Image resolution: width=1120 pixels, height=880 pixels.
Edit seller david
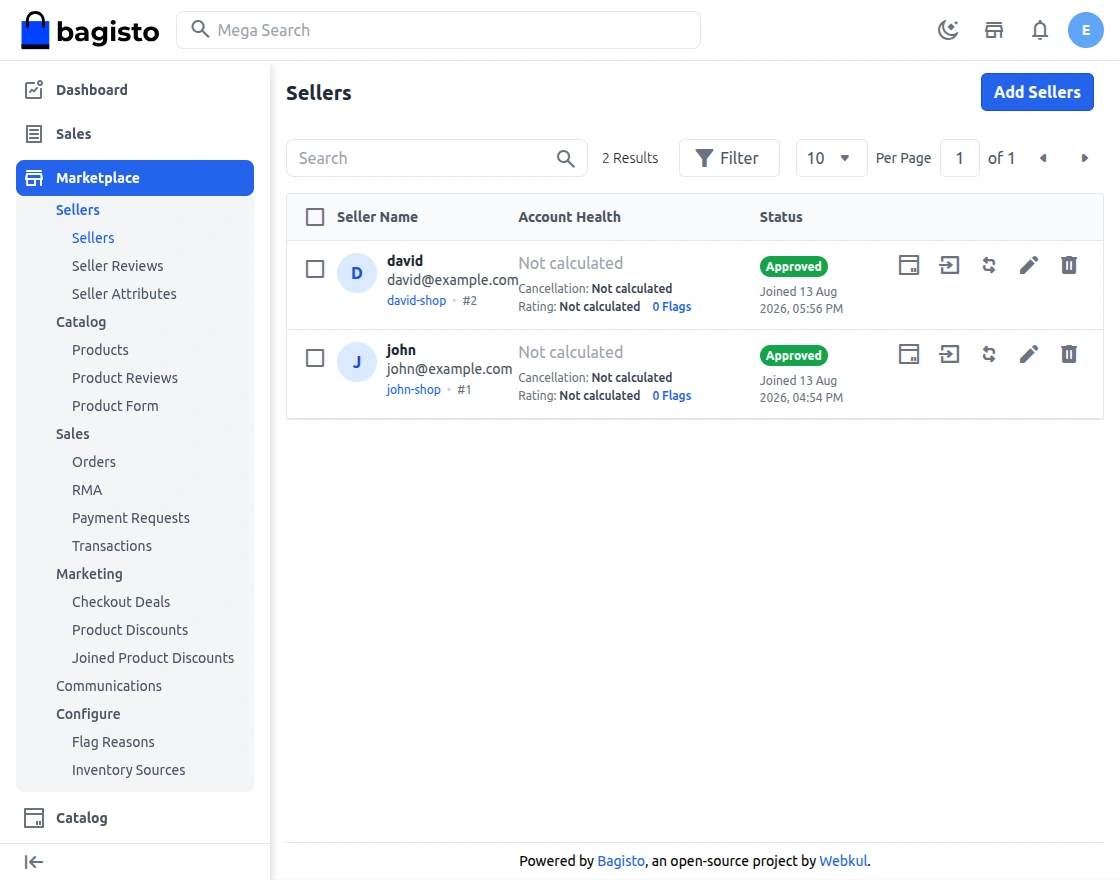click(1029, 265)
